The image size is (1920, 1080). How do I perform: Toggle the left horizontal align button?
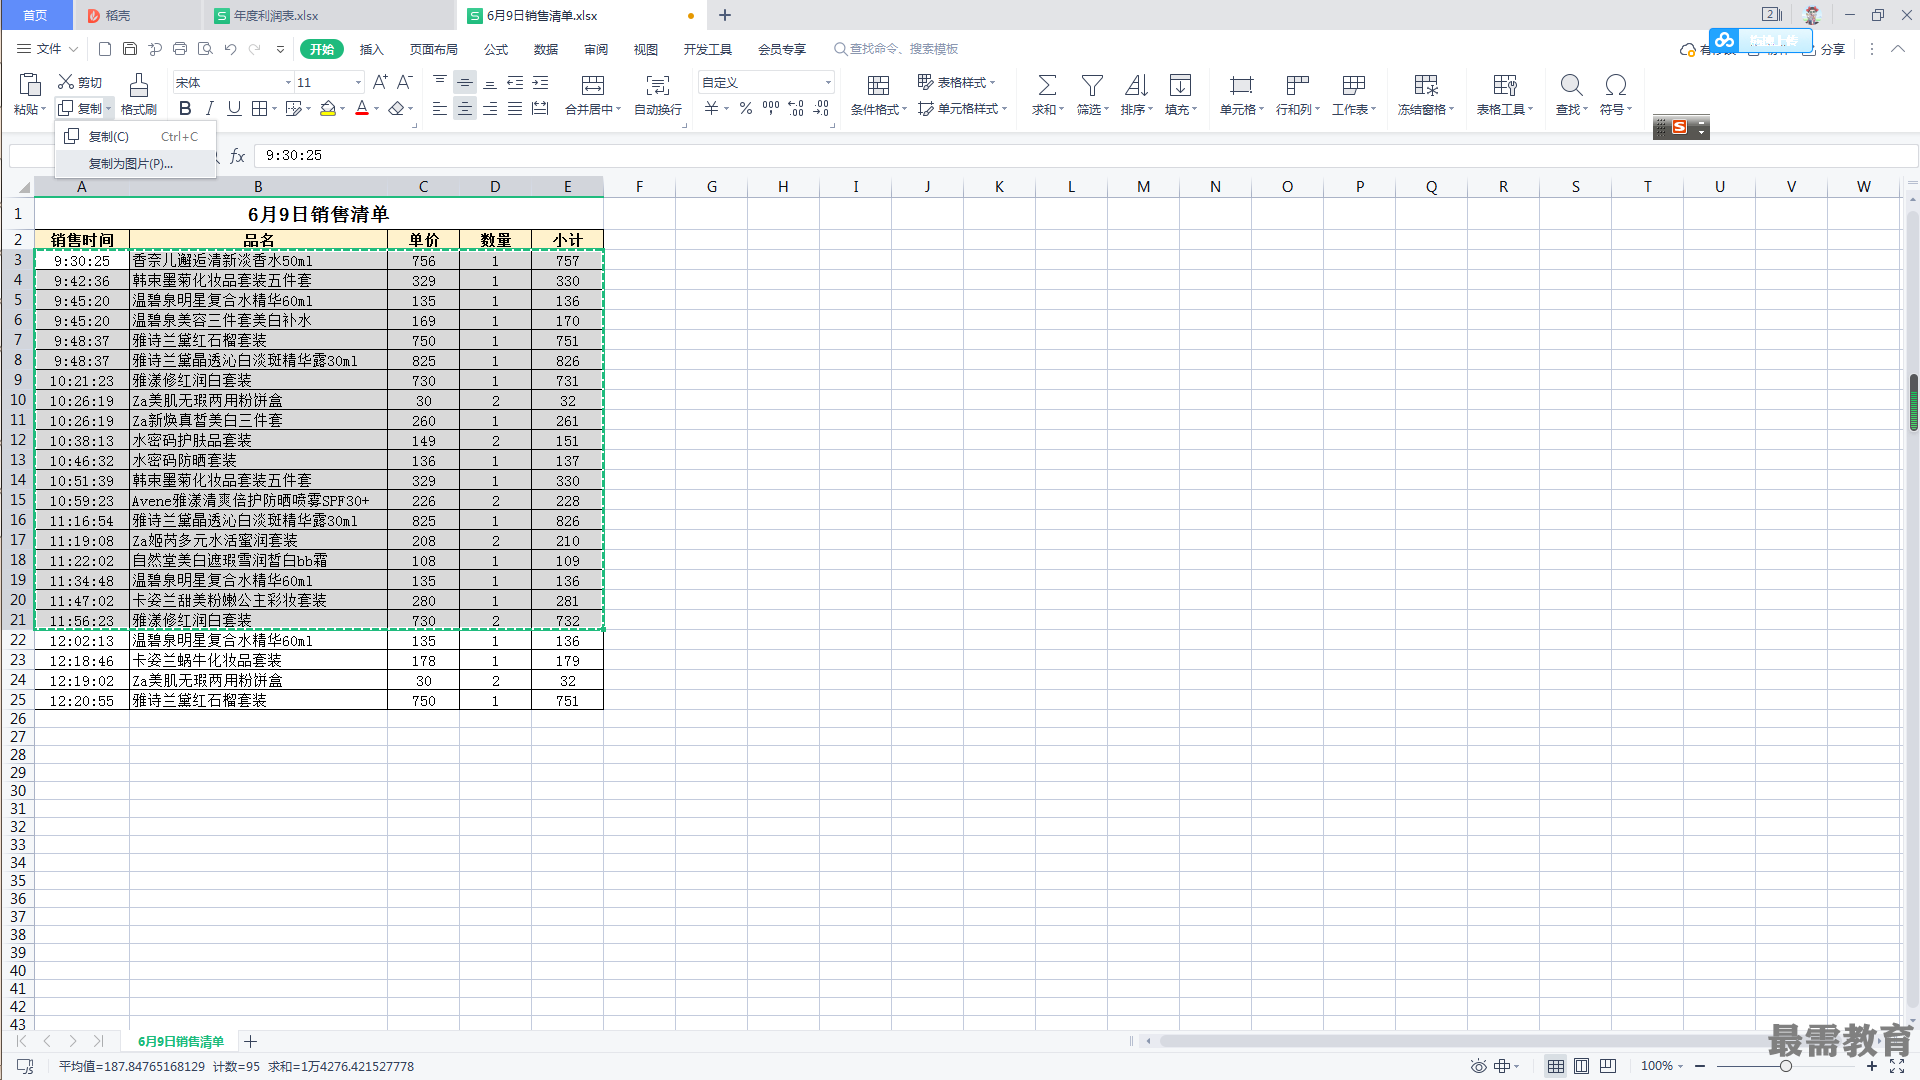440,108
